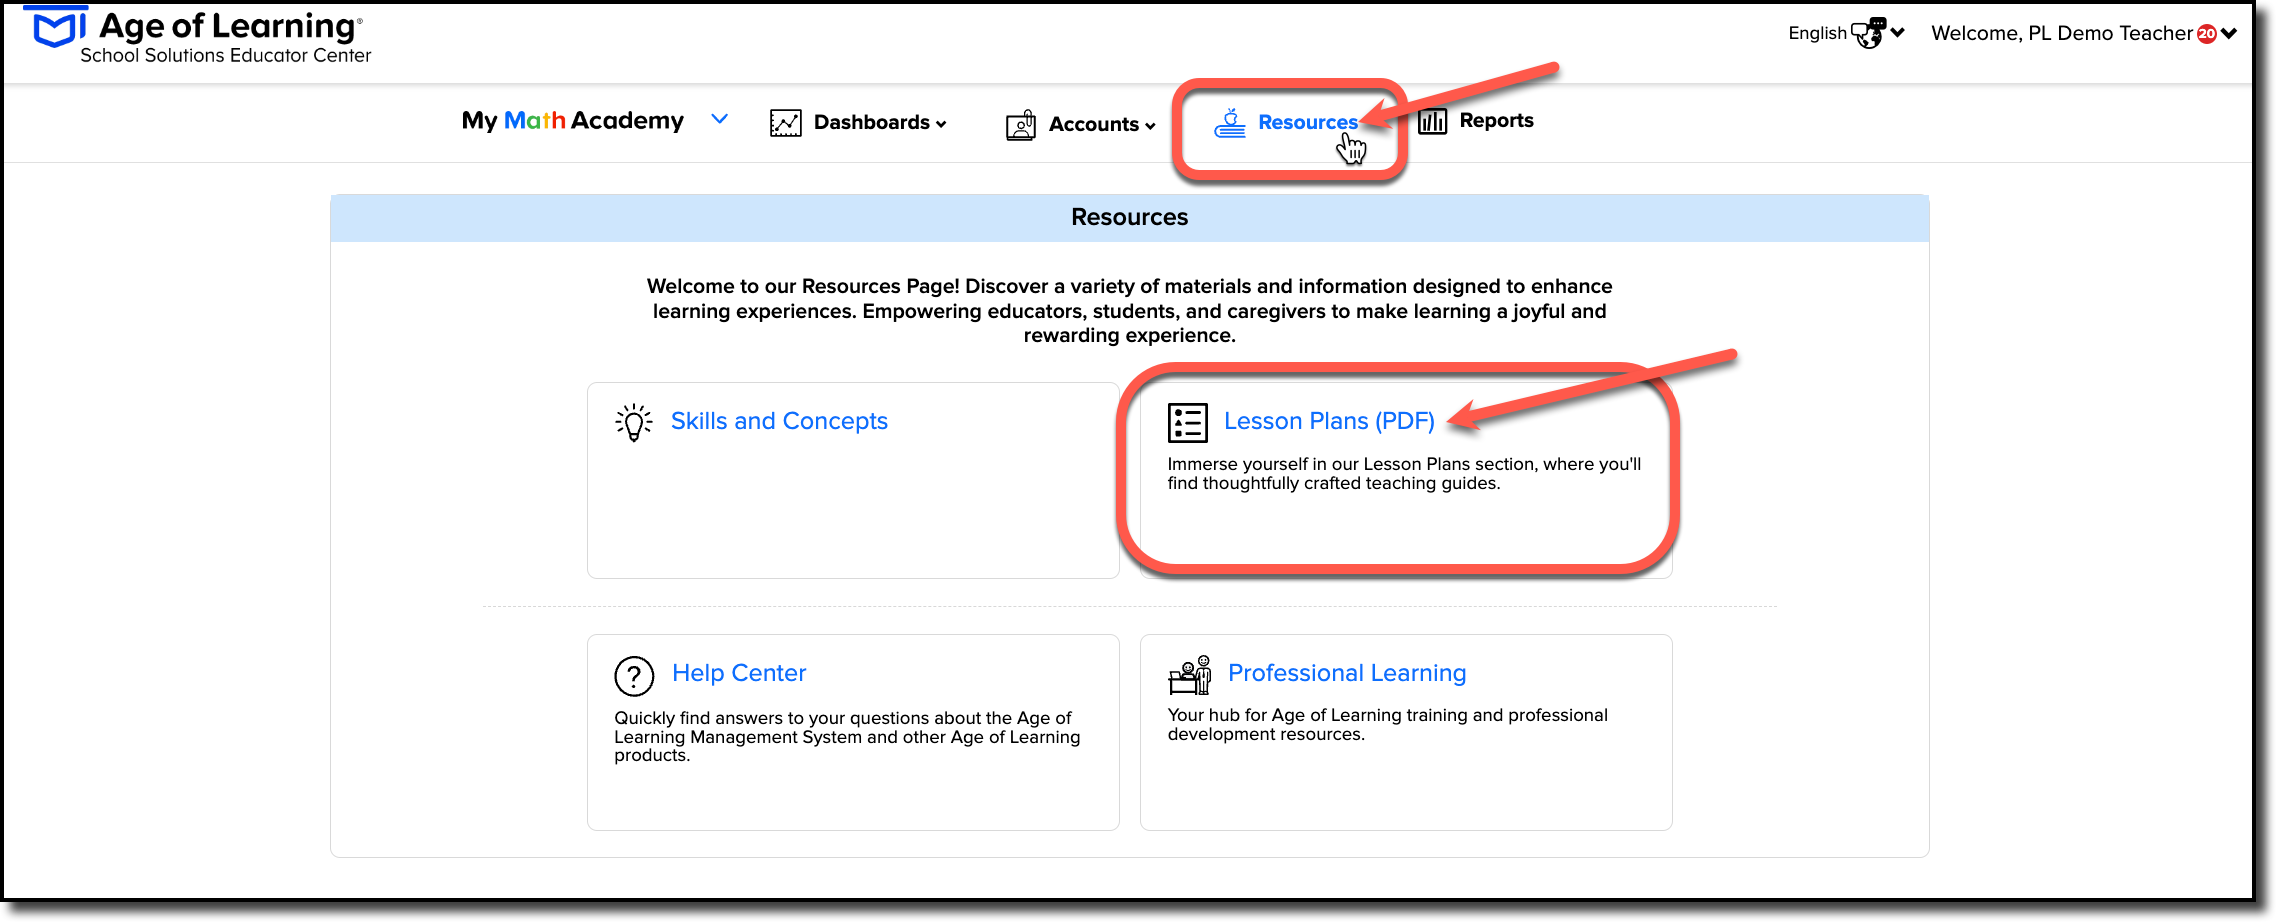Click the Age of Learning title text

click(229, 26)
